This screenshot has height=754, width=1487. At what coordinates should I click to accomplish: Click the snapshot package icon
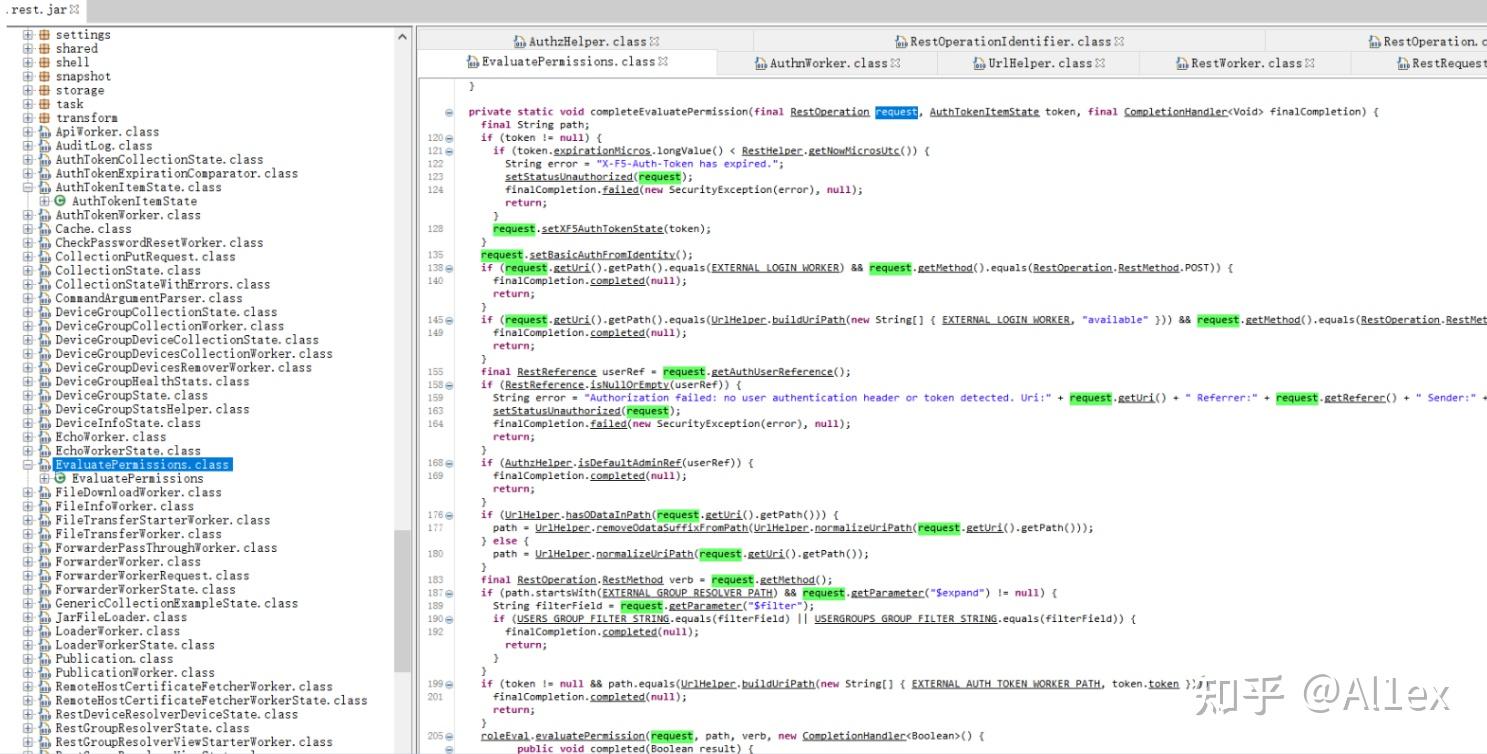pos(45,76)
